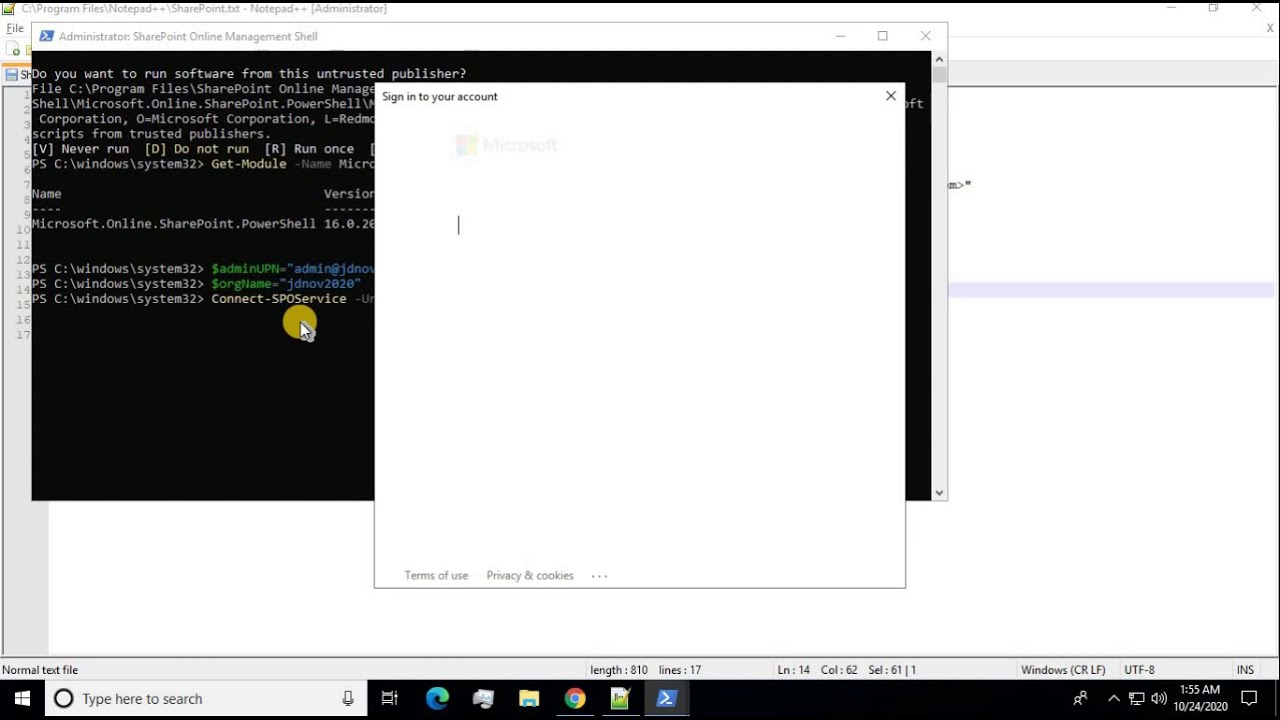Click the Windows Start button
This screenshot has width=1280, height=720.
click(x=22, y=699)
